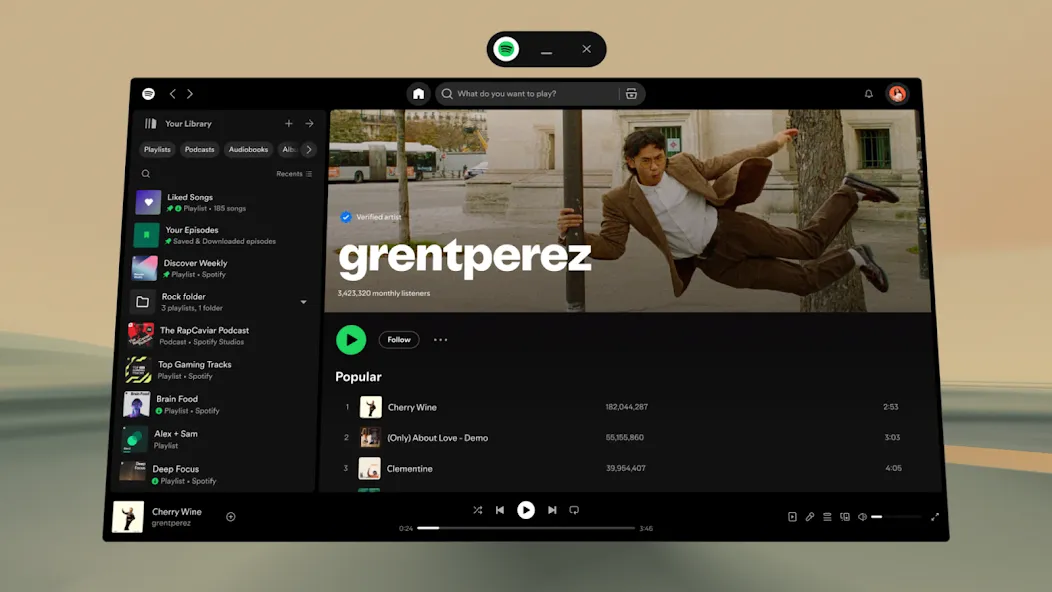Show more library filter chips
The height and width of the screenshot is (592, 1052).
coord(309,150)
